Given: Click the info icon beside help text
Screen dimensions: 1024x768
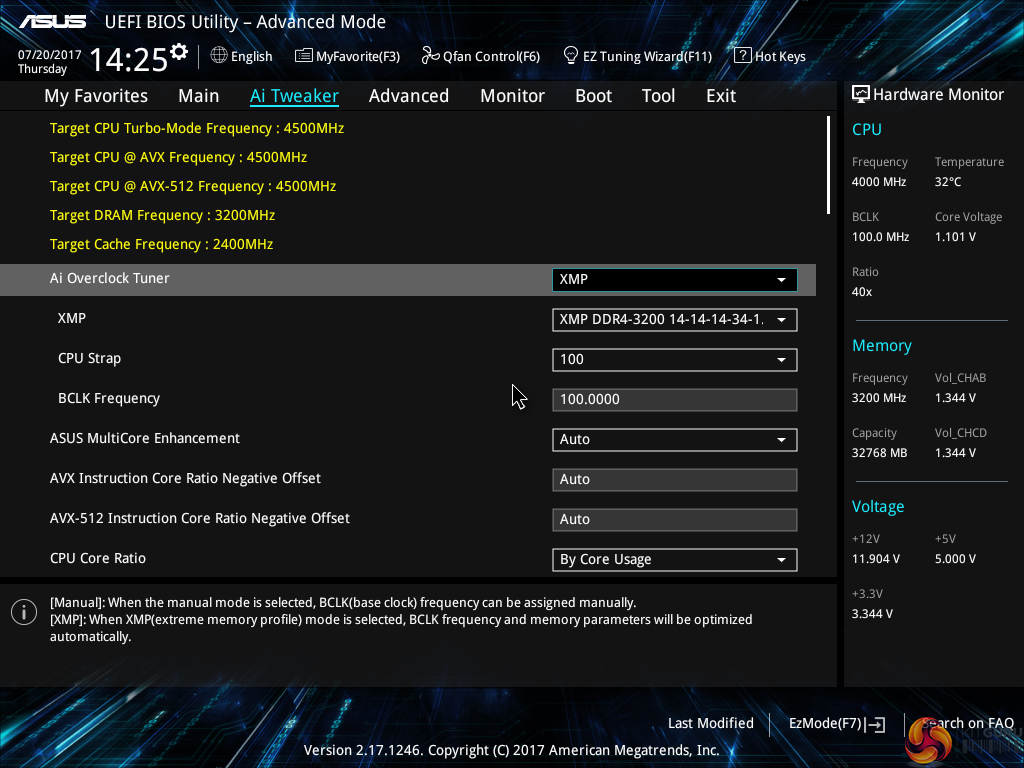Looking at the screenshot, I should pyautogui.click(x=24, y=612).
